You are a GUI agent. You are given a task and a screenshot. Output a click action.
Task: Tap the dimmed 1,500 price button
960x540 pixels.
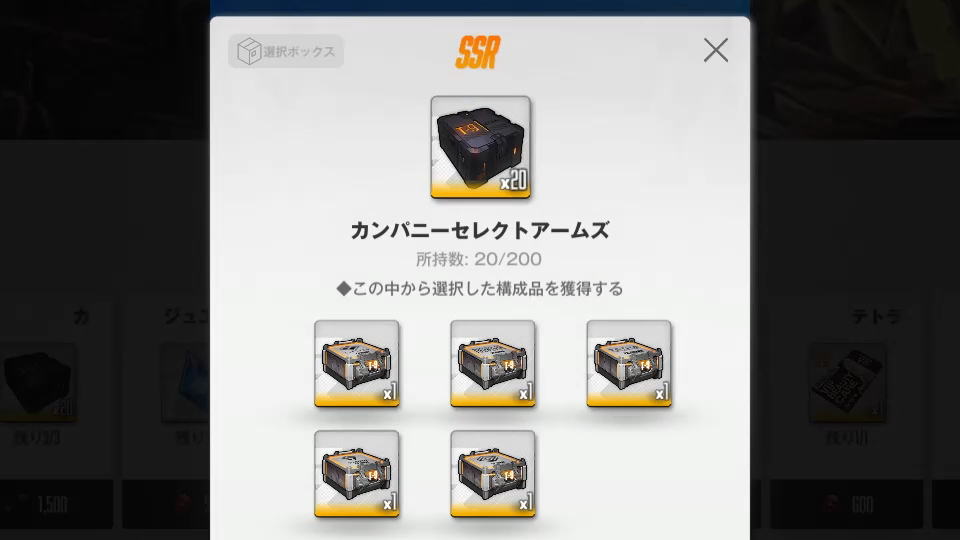click(x=56, y=504)
